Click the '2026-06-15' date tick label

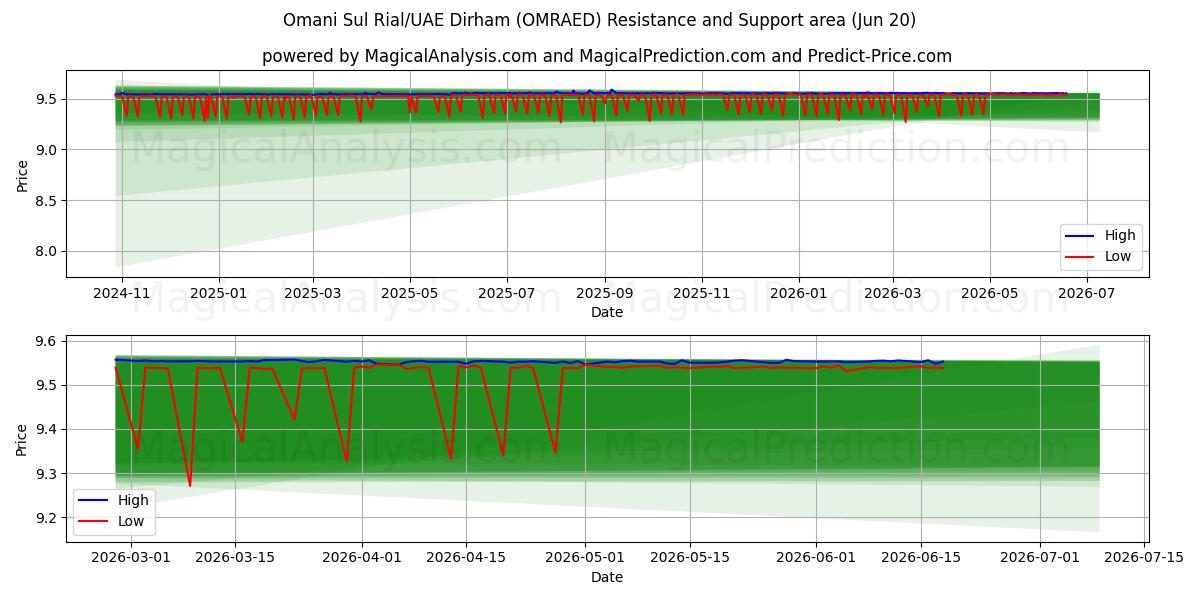921,558
